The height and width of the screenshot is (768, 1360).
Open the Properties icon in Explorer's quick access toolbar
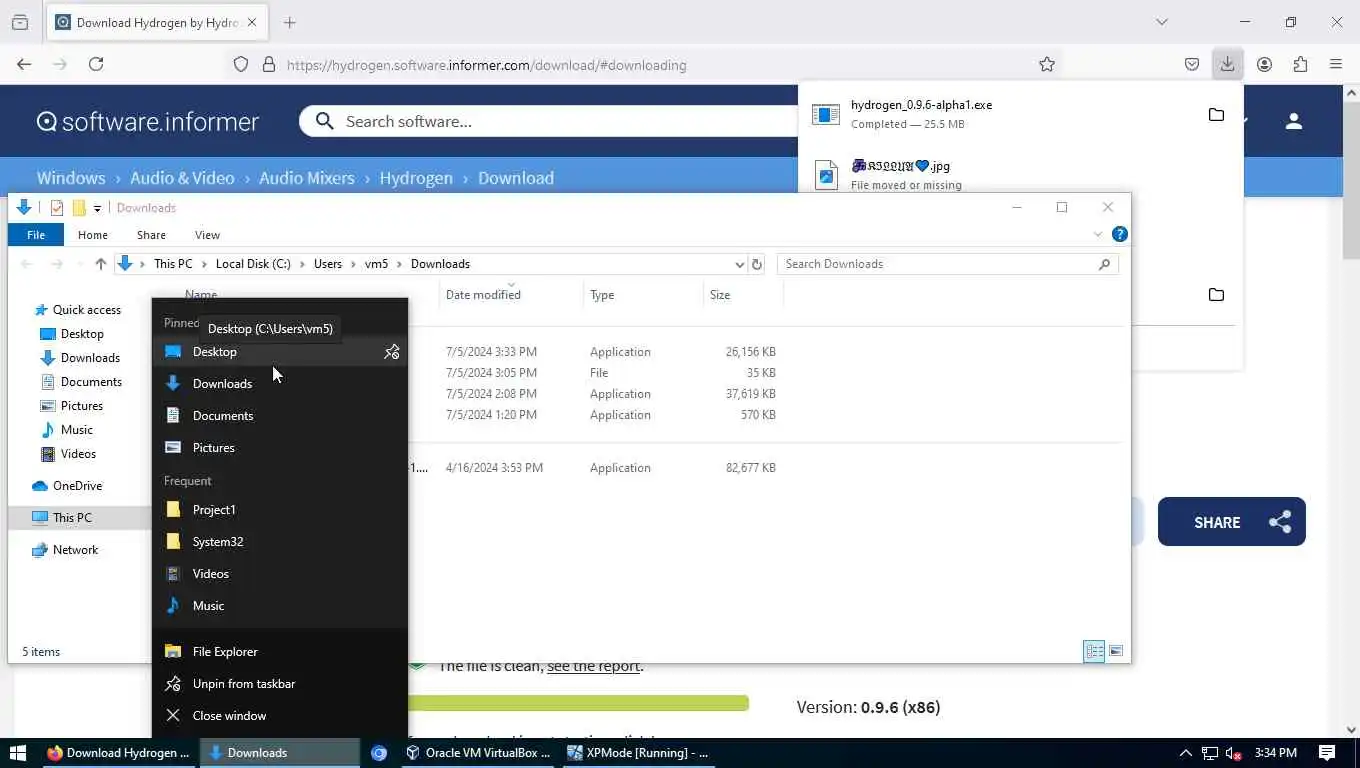57,208
